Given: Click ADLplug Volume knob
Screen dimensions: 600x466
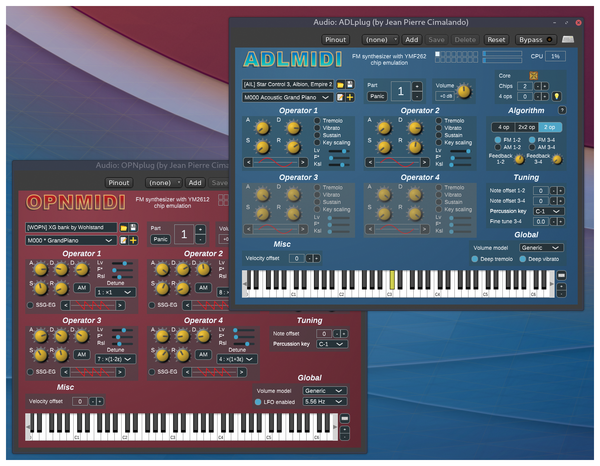Looking at the screenshot, I should click(464, 91).
